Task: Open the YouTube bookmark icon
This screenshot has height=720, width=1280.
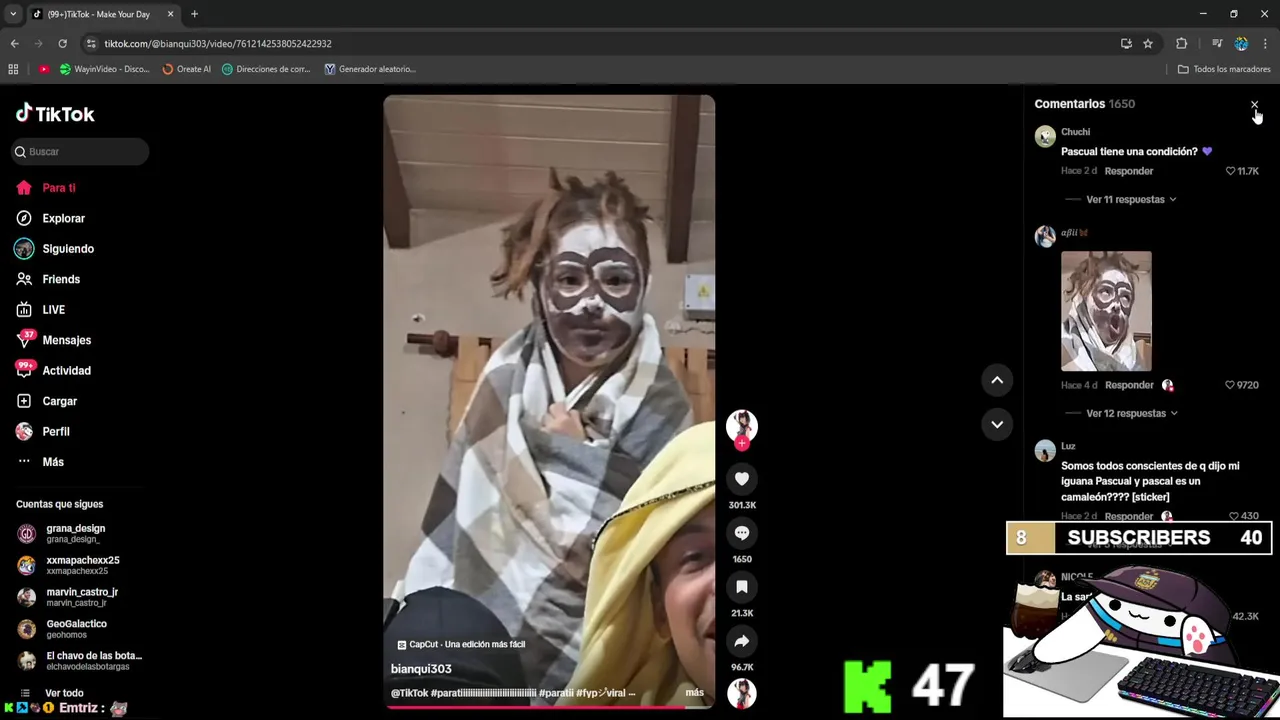Action: pyautogui.click(x=44, y=69)
